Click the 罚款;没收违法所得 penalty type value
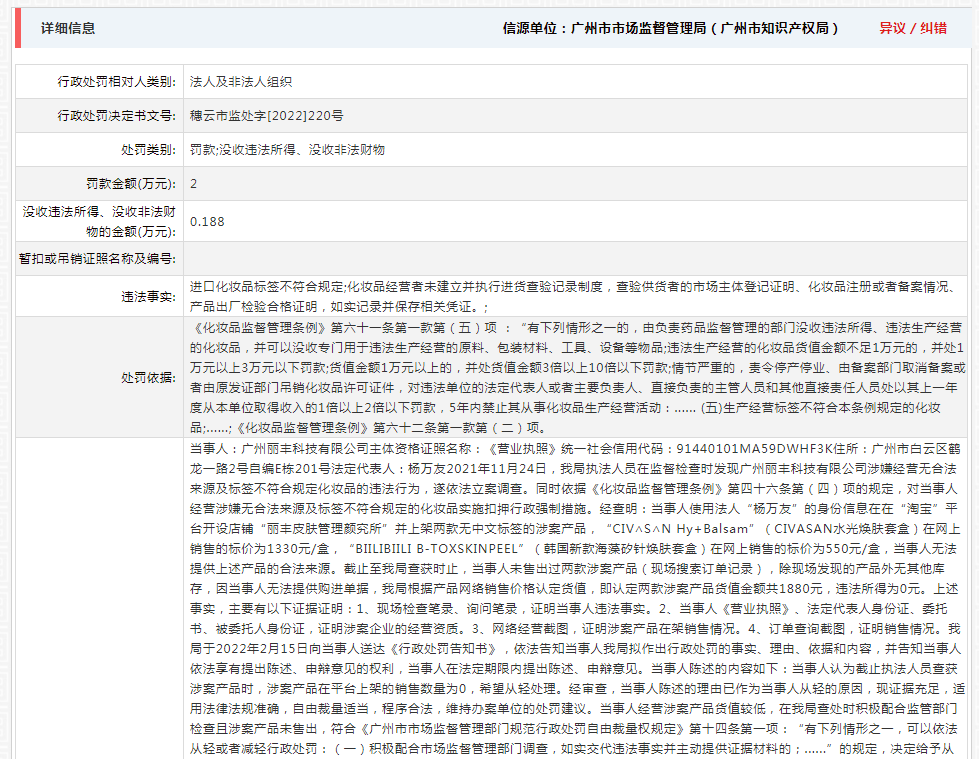The width and height of the screenshot is (979, 759). [x=287, y=150]
